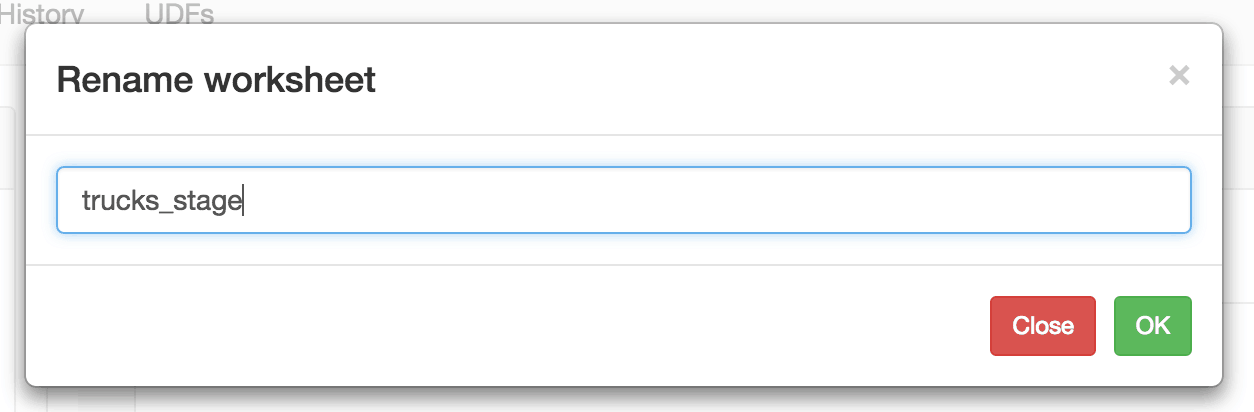The height and width of the screenshot is (412, 1254).
Task: Confirm the rename with the OK button
Action: click(x=1153, y=326)
